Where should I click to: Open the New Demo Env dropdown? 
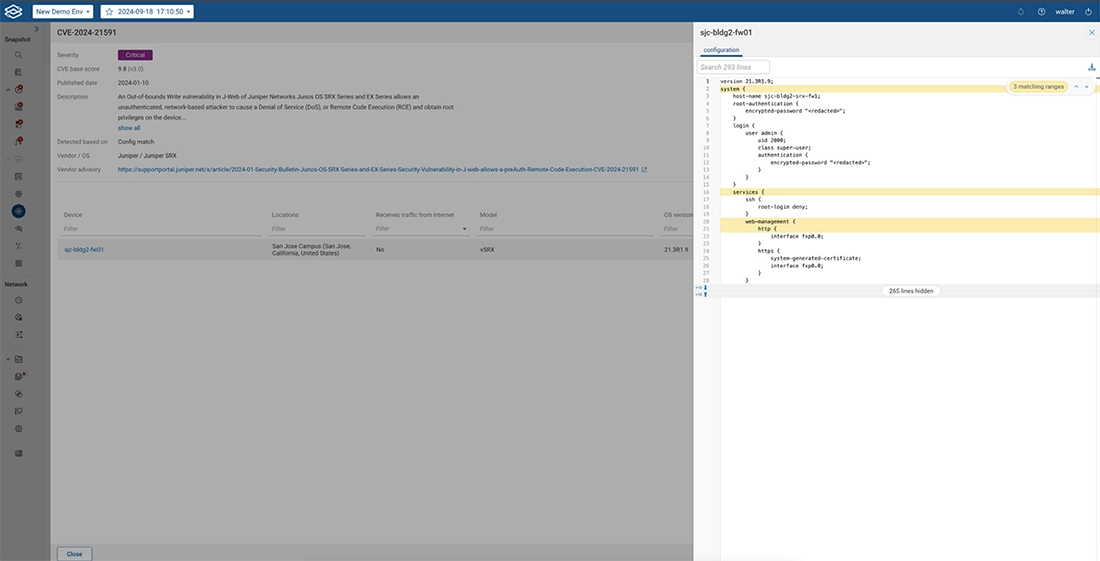pos(63,12)
